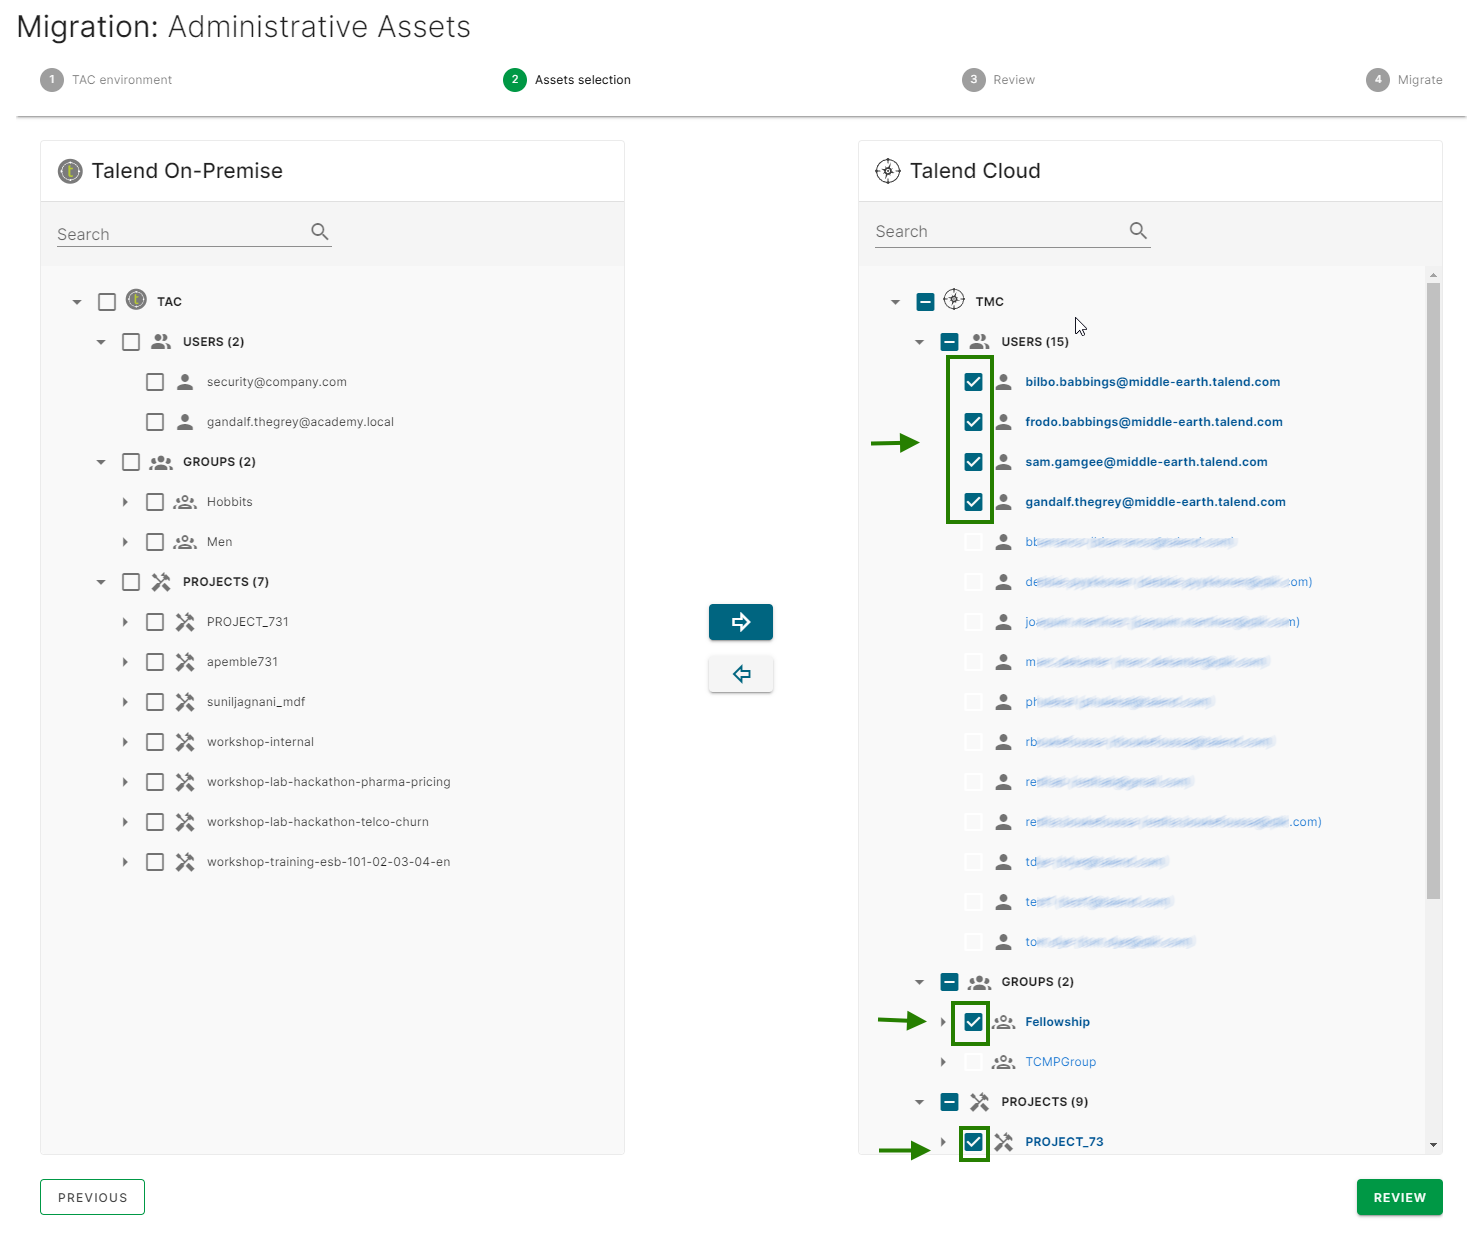Click the search magnifier in Talend On-Premise panel
This screenshot has height=1236, width=1478.
click(319, 231)
